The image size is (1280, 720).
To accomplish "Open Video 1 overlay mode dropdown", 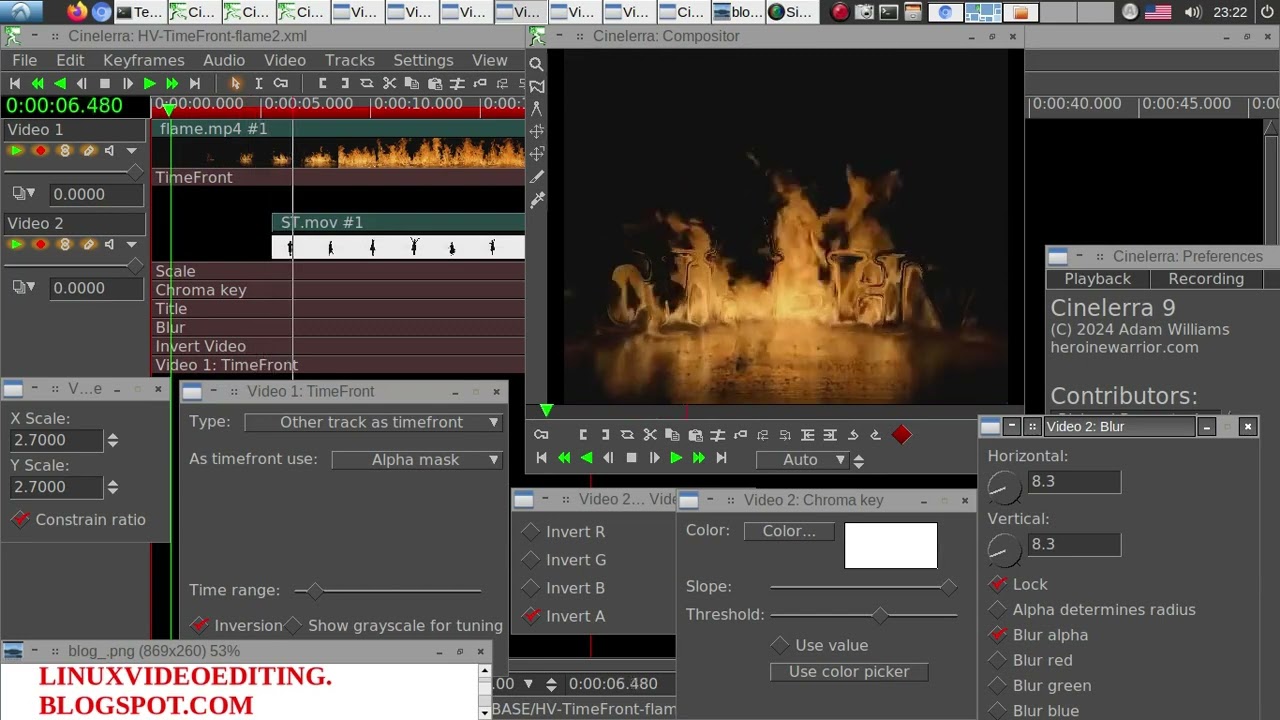I will (x=24, y=194).
